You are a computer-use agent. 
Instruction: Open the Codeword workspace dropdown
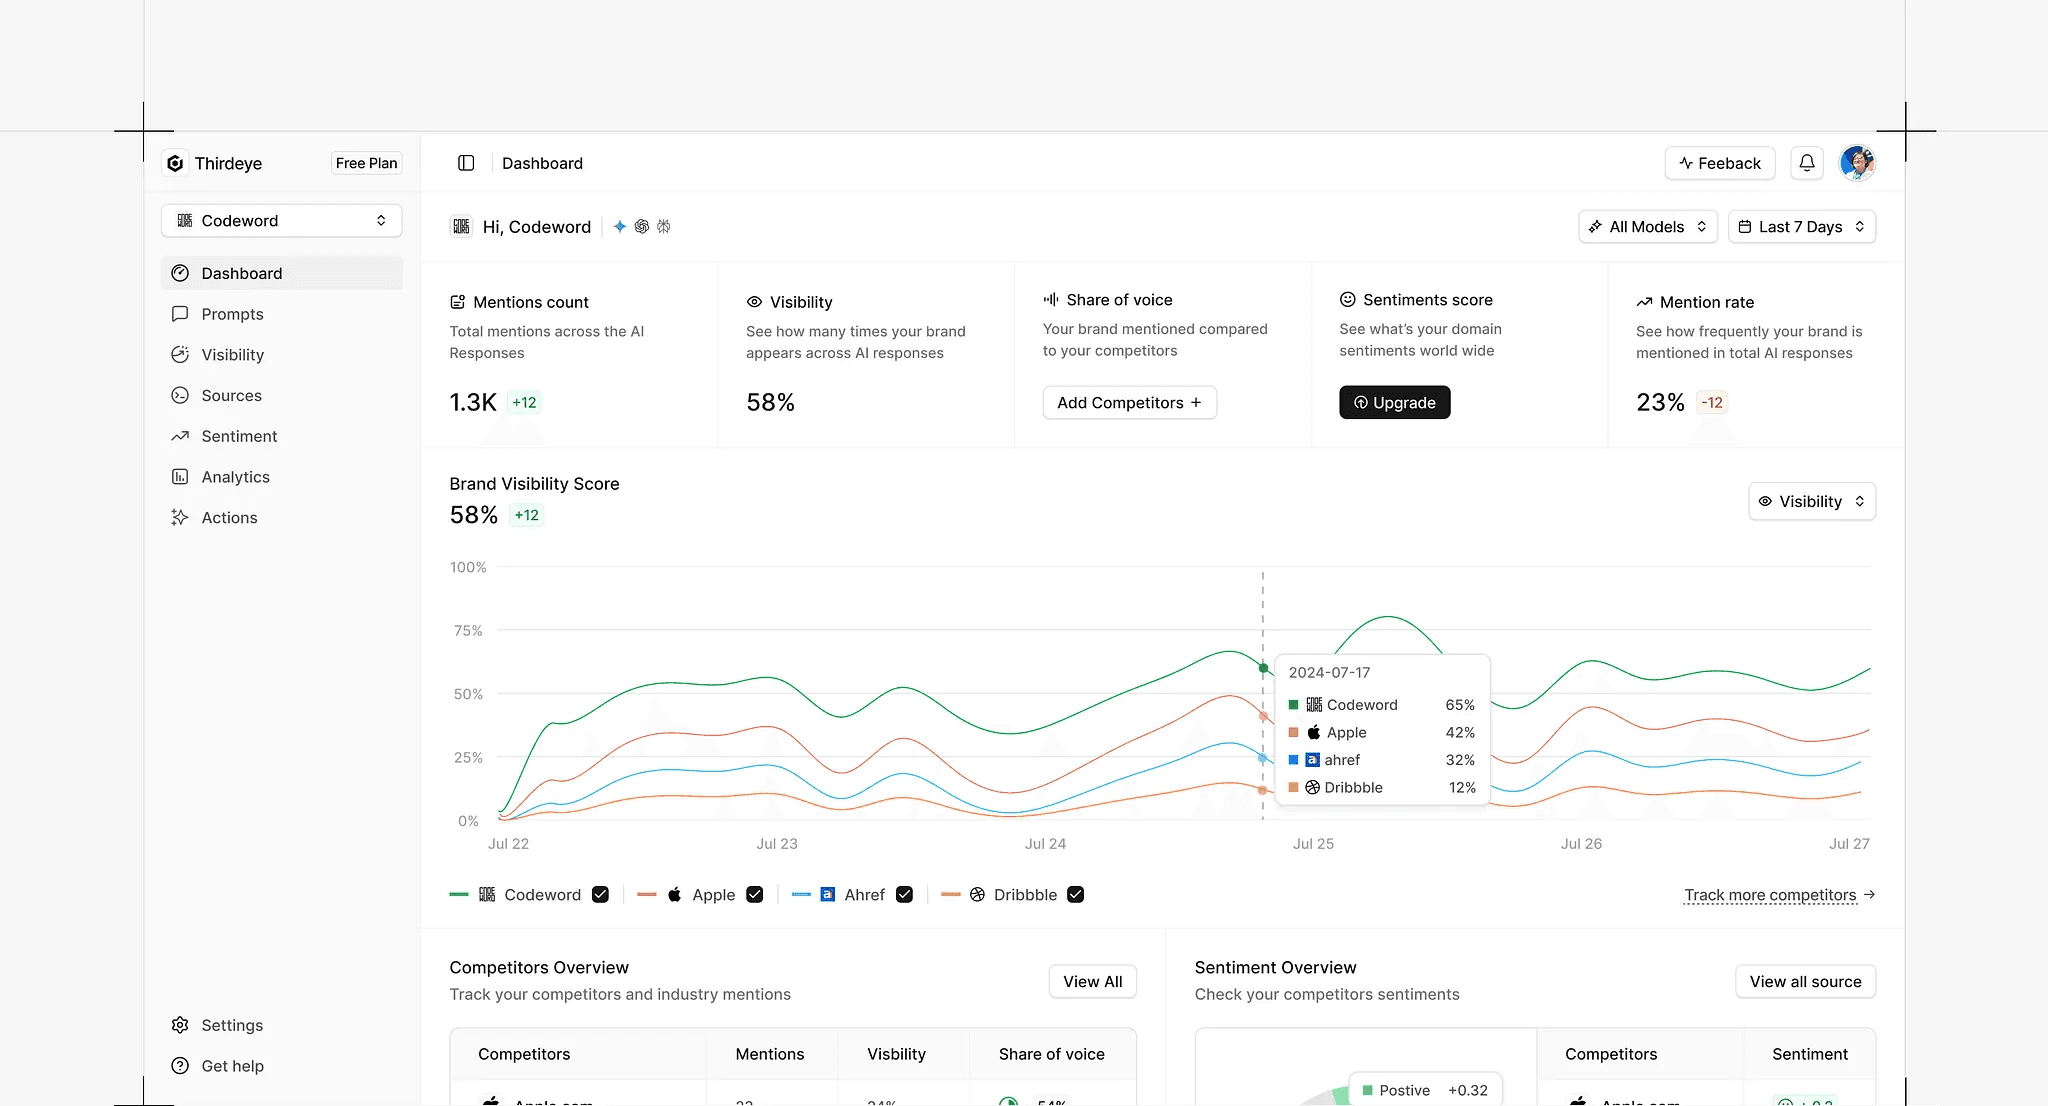(x=281, y=221)
